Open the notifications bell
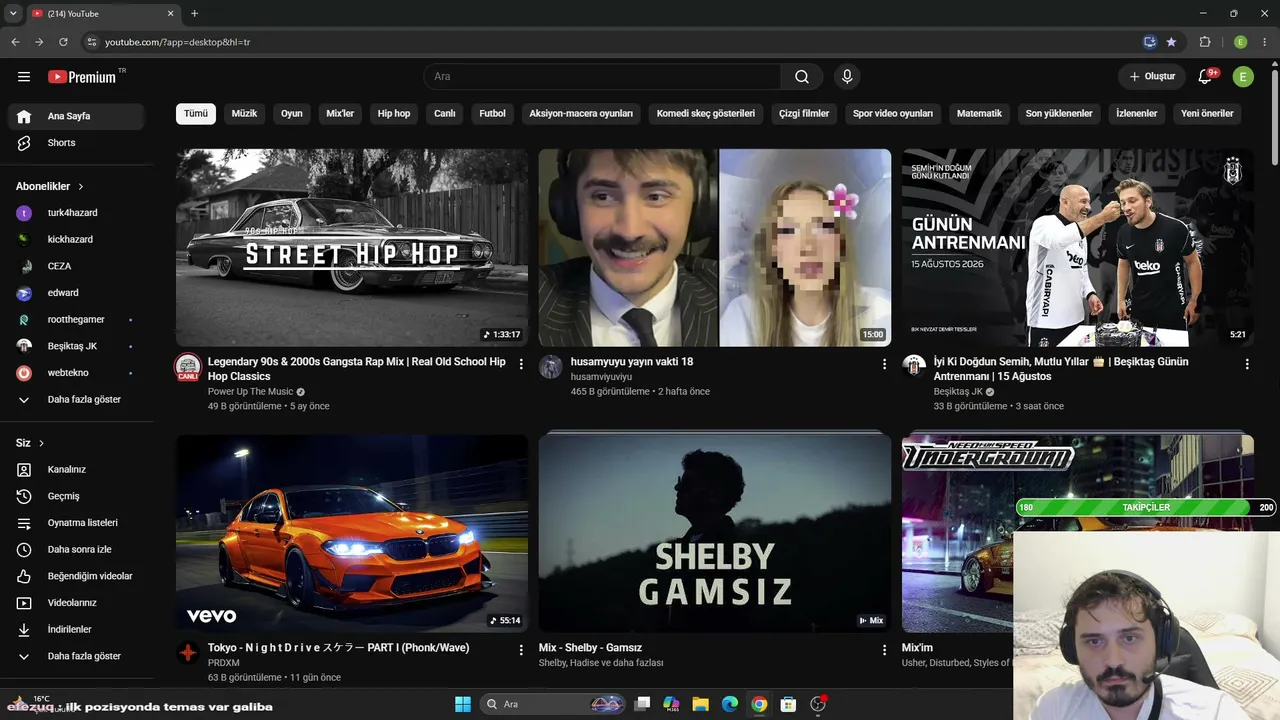1280x720 pixels. 1206,77
